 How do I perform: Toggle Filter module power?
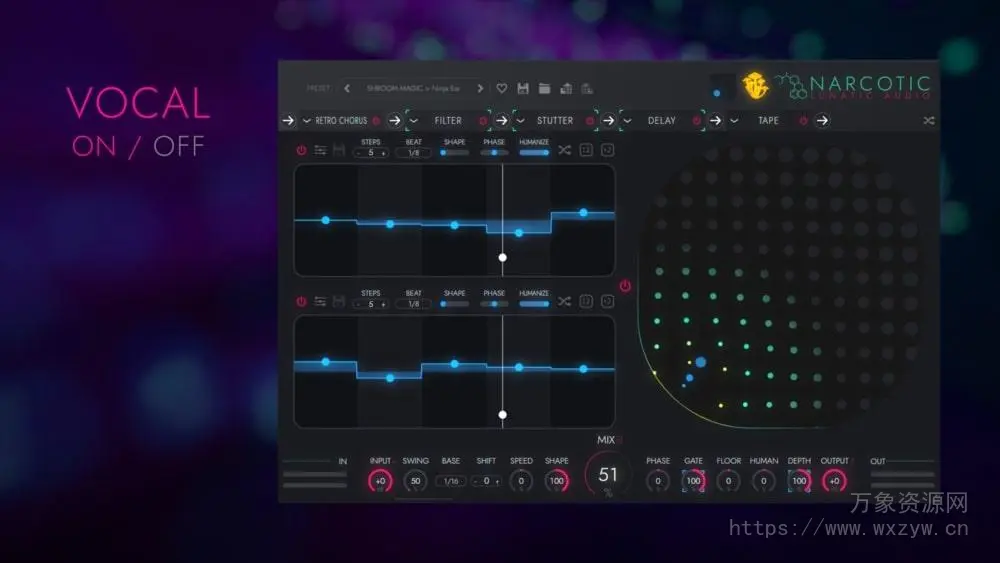483,121
